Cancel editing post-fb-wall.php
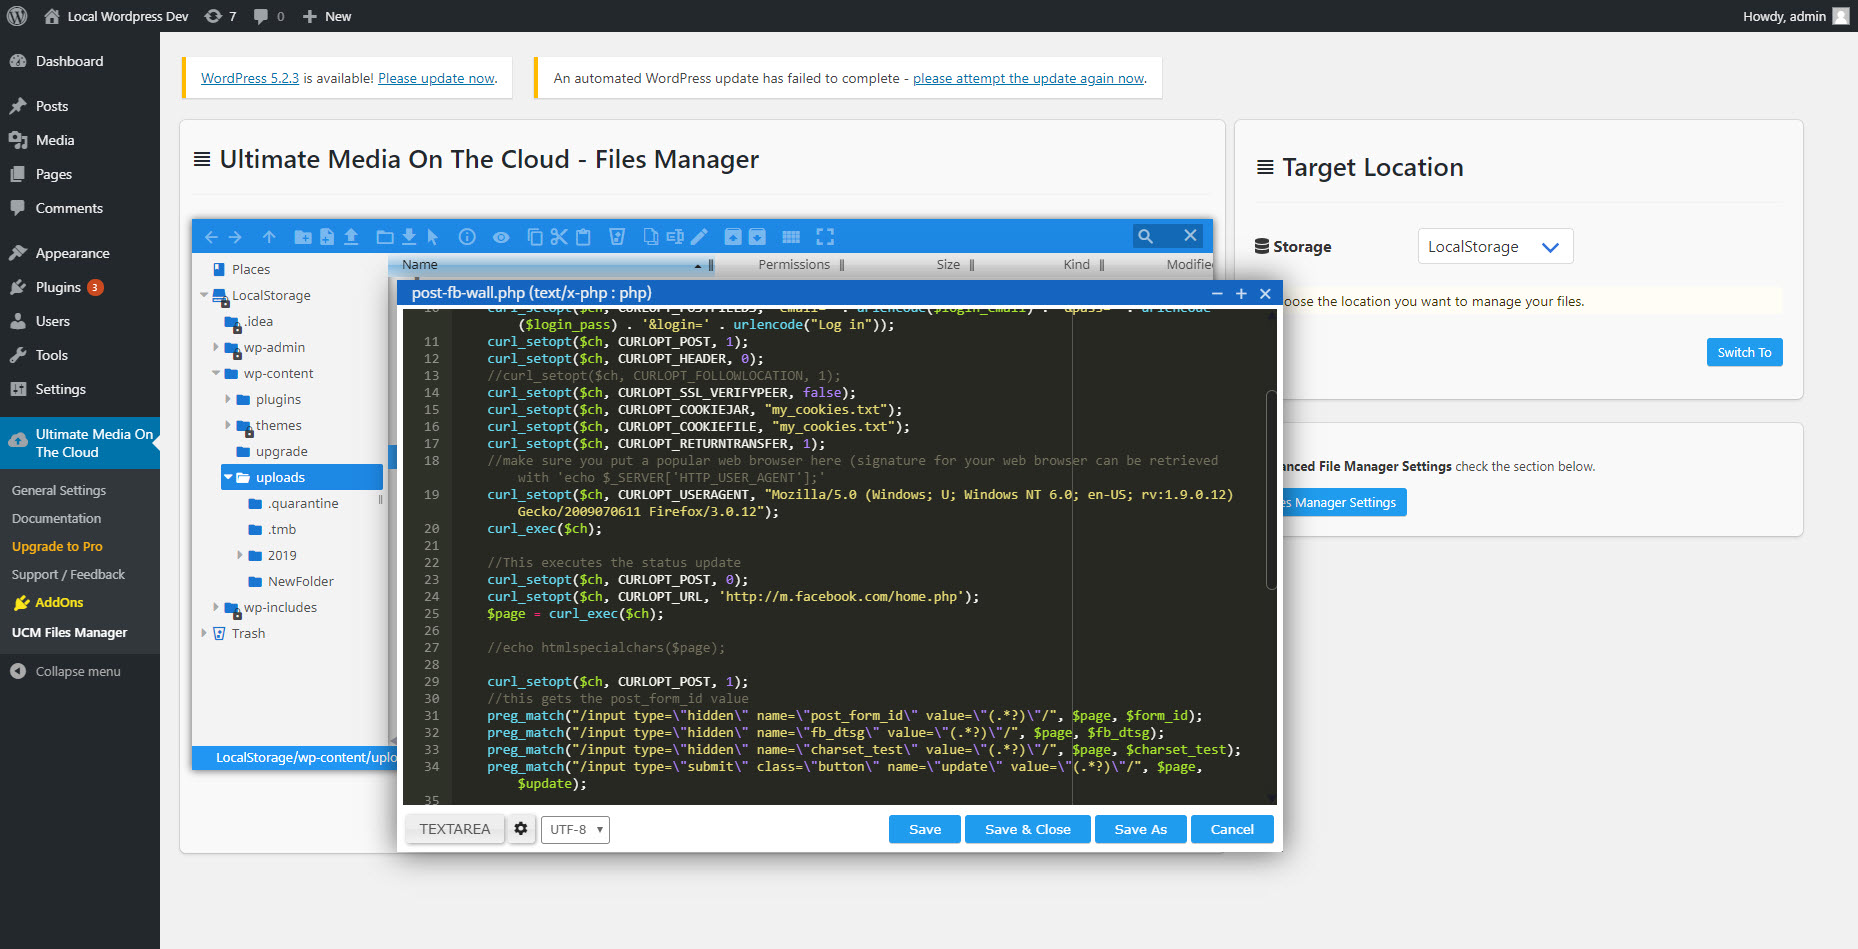The width and height of the screenshot is (1858, 949). pos(1232,830)
